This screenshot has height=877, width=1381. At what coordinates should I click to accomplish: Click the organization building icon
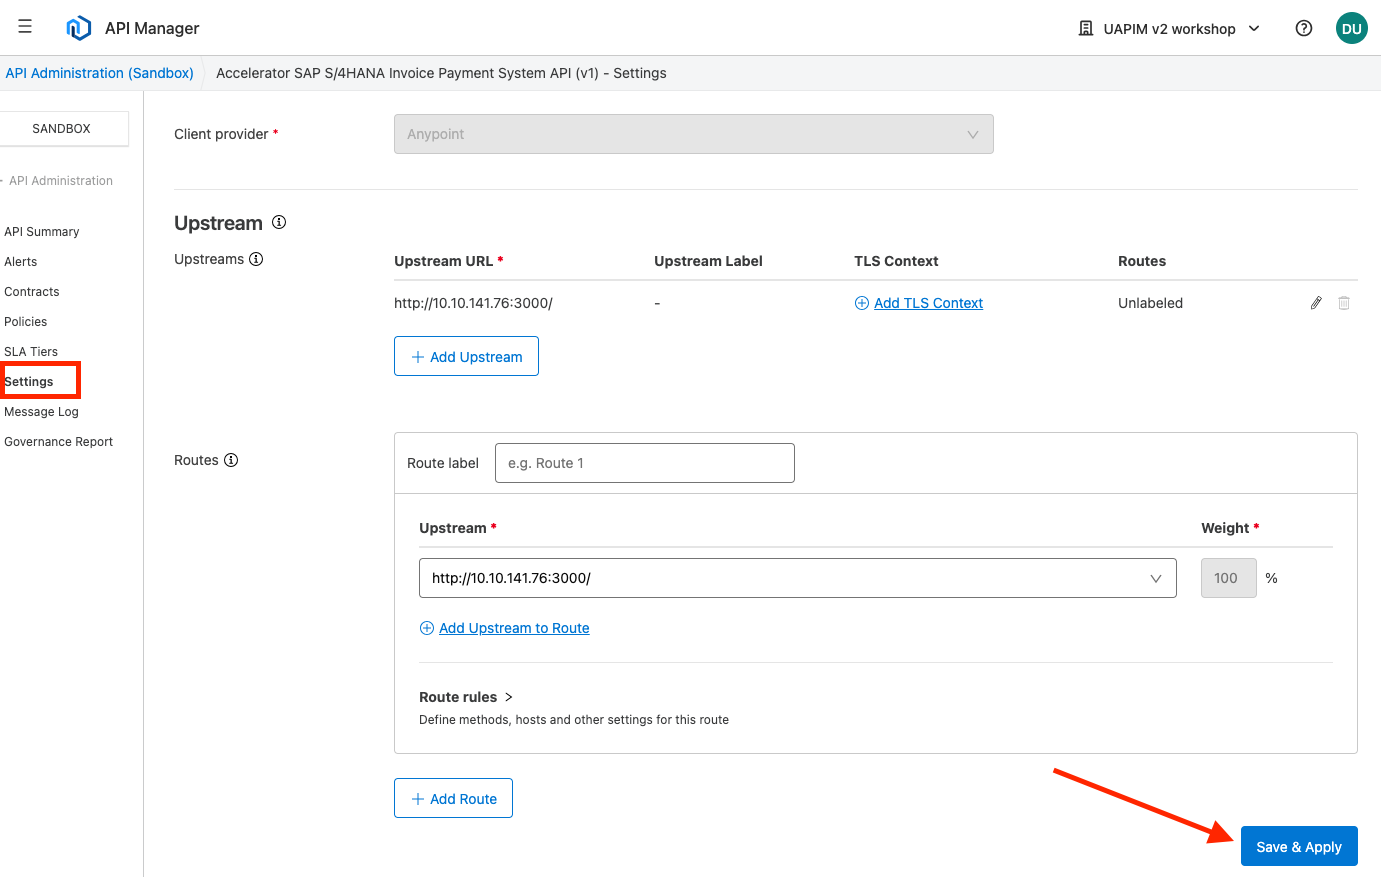[x=1086, y=28]
